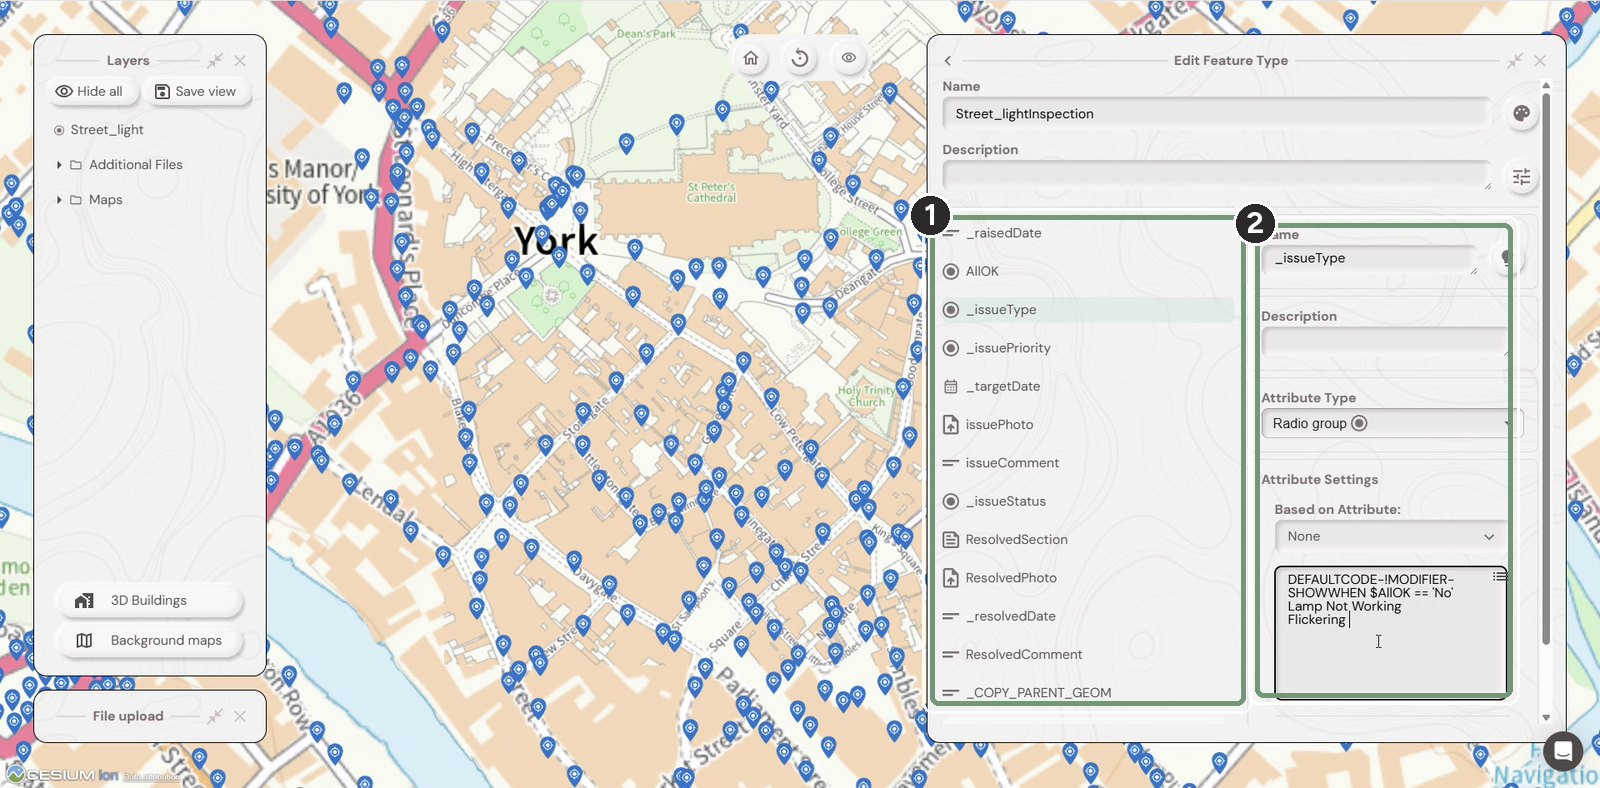Click the feature type Name field
1600x788 pixels.
1216,114
